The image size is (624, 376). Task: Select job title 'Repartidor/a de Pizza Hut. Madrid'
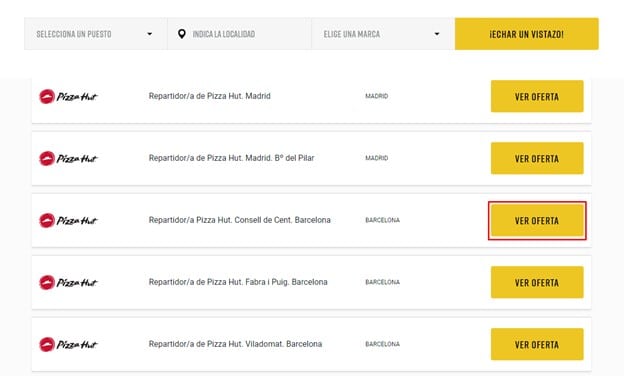209,96
